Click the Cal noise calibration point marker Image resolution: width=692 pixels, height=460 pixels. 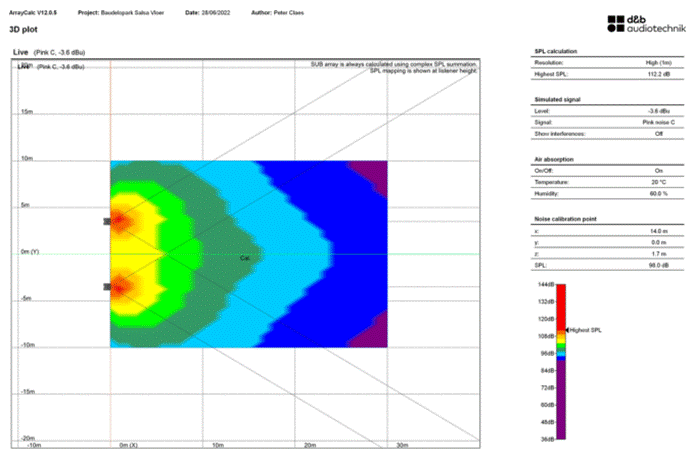click(244, 258)
